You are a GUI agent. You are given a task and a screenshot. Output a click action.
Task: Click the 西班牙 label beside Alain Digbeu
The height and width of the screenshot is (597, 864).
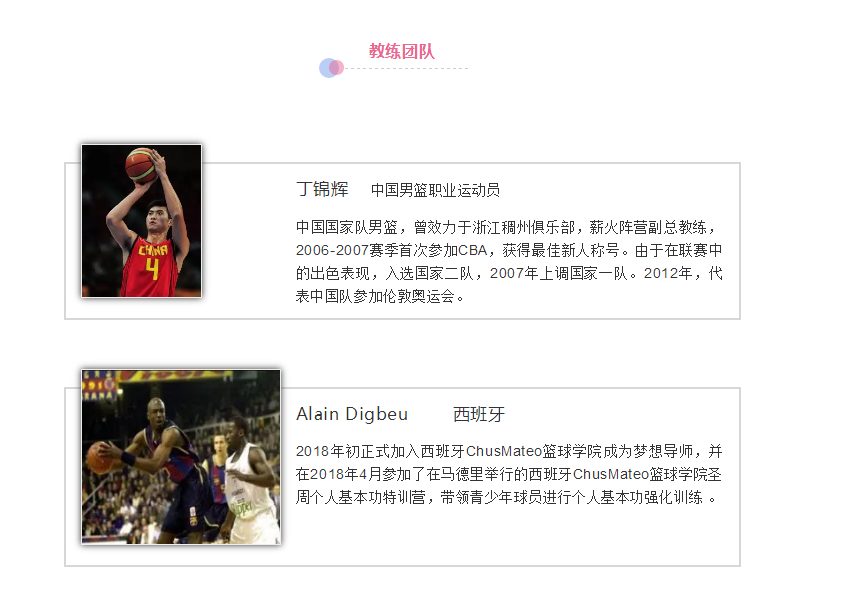tap(479, 415)
